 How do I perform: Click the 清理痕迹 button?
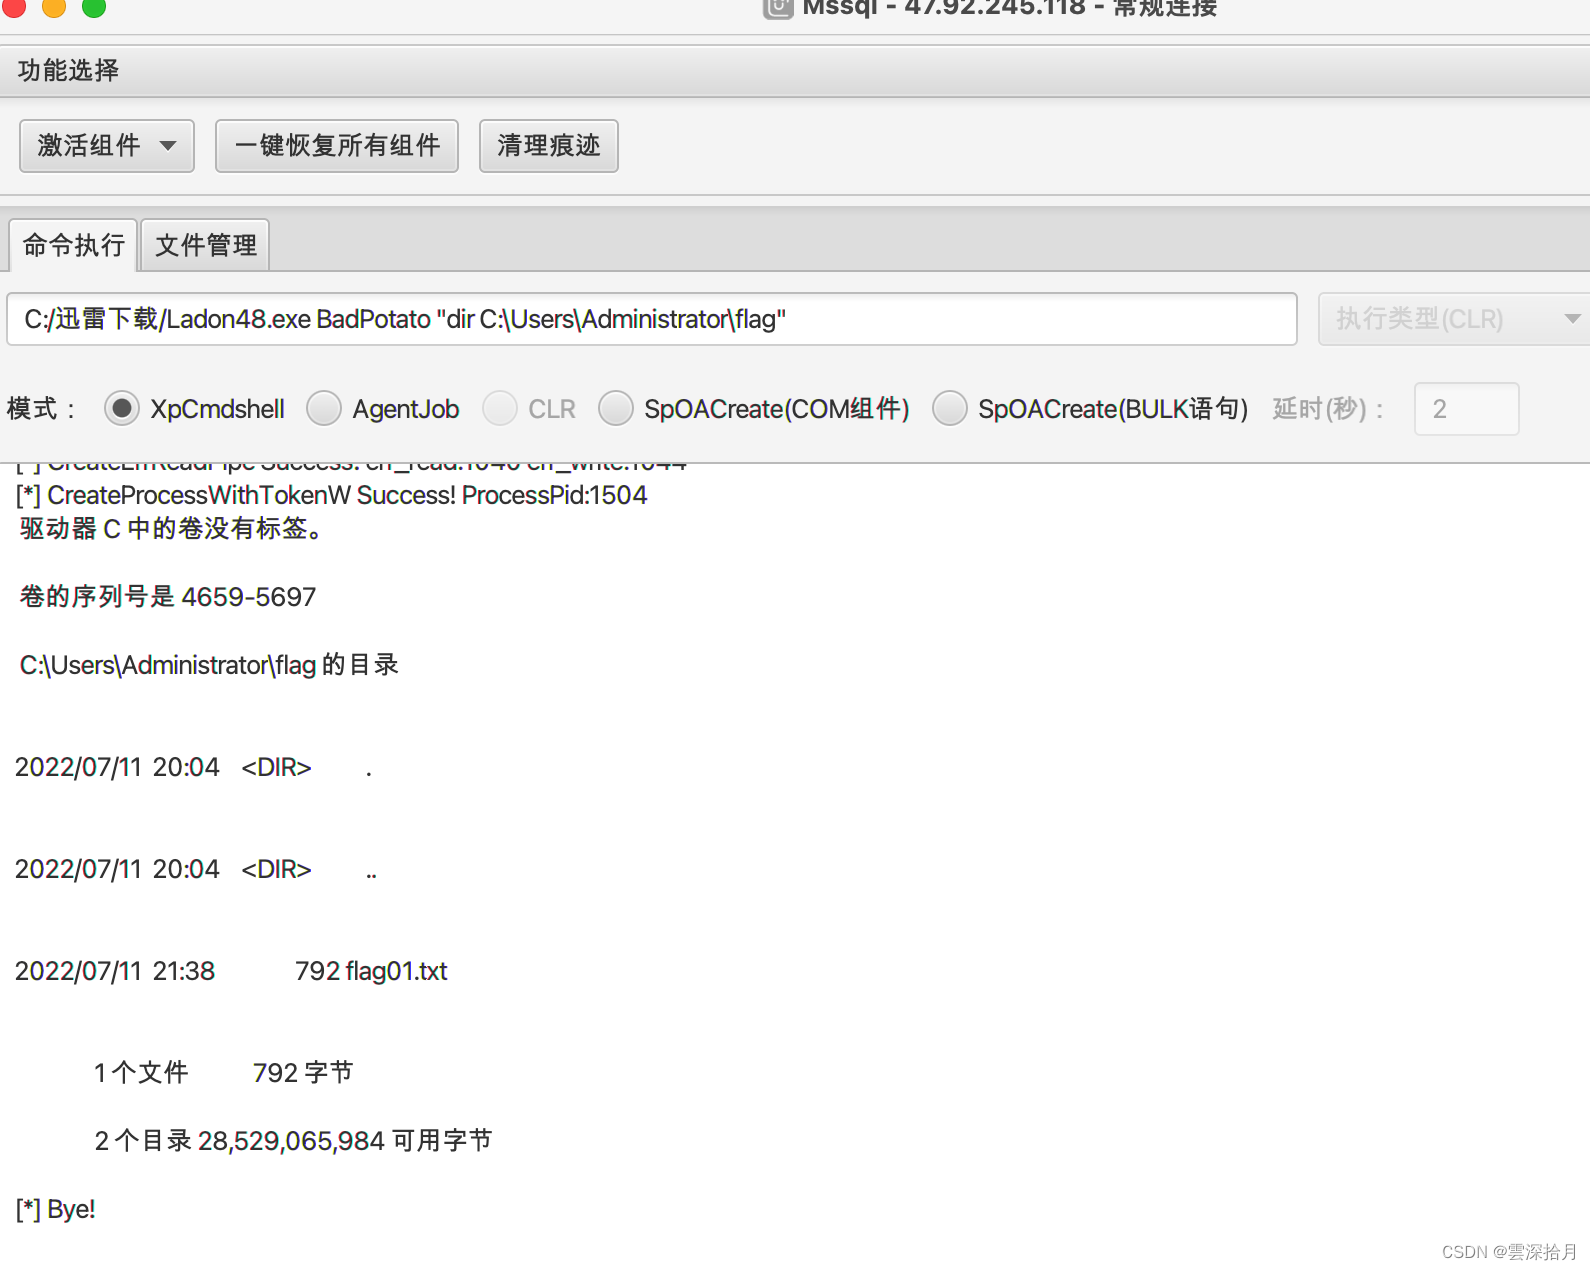pos(549,146)
